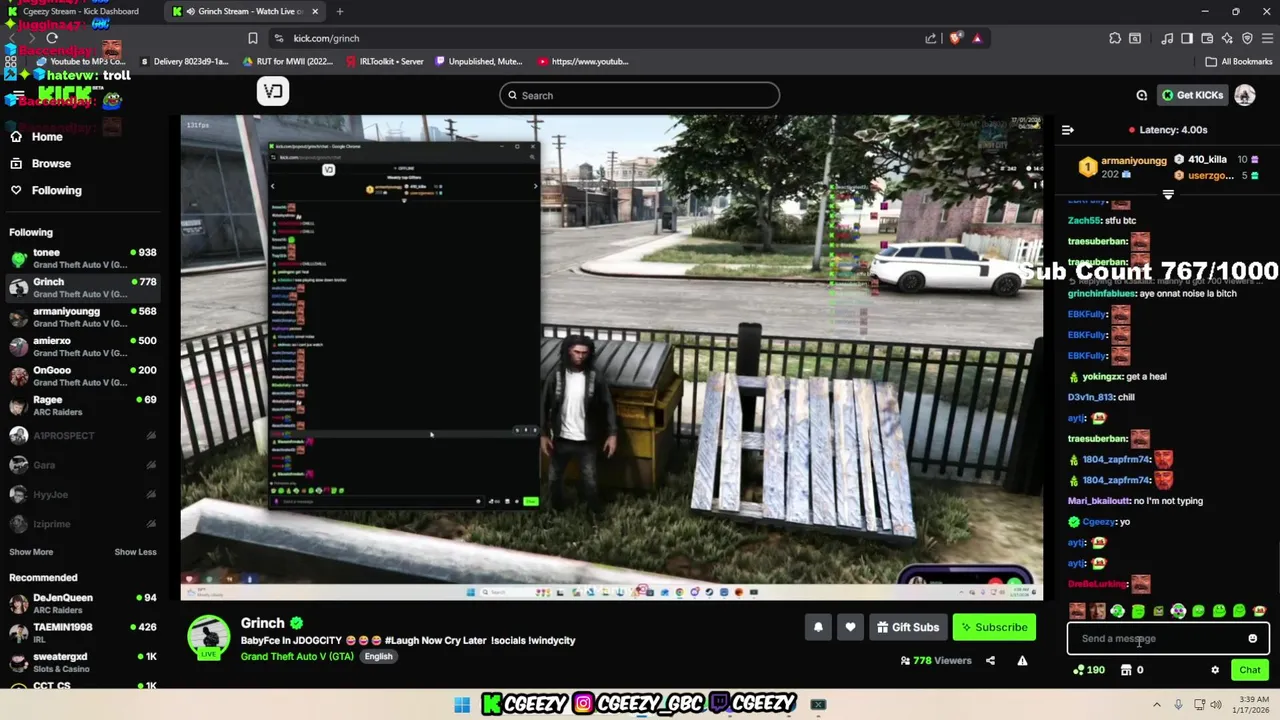Click the browser back arrow
This screenshot has width=1280, height=720.
14,38
